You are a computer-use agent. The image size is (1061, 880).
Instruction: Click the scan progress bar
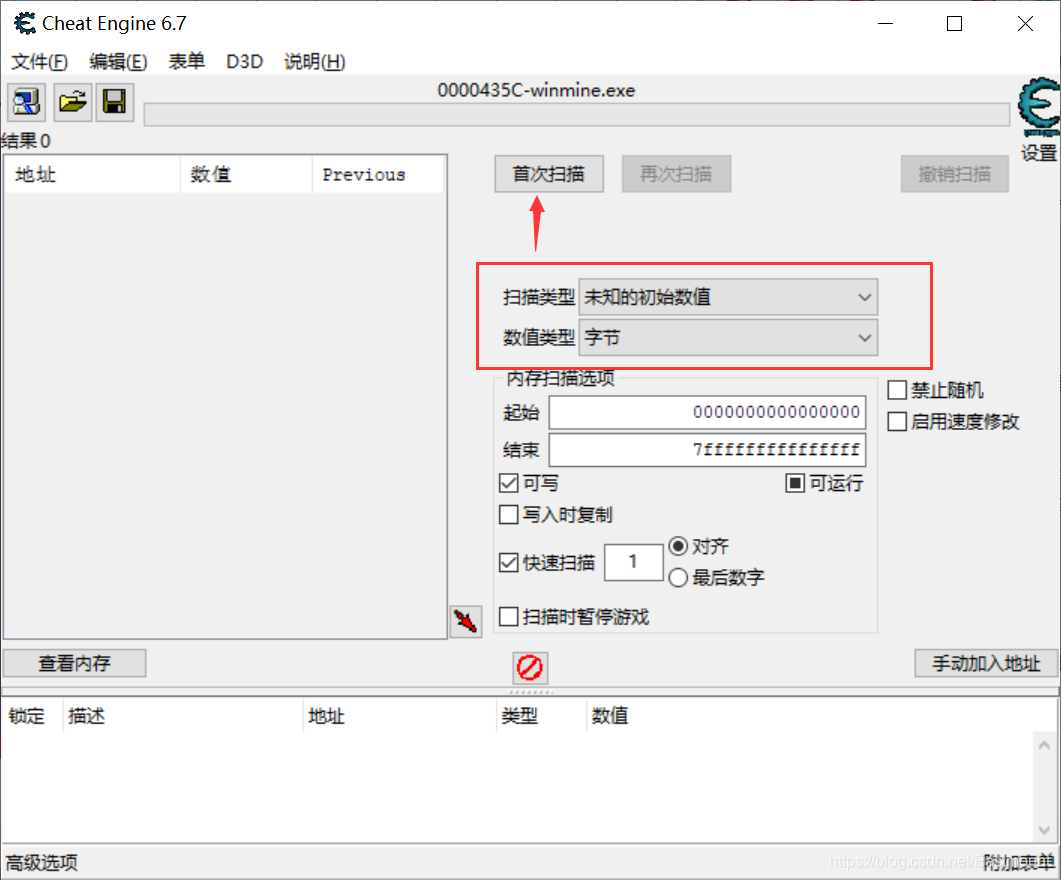point(577,114)
